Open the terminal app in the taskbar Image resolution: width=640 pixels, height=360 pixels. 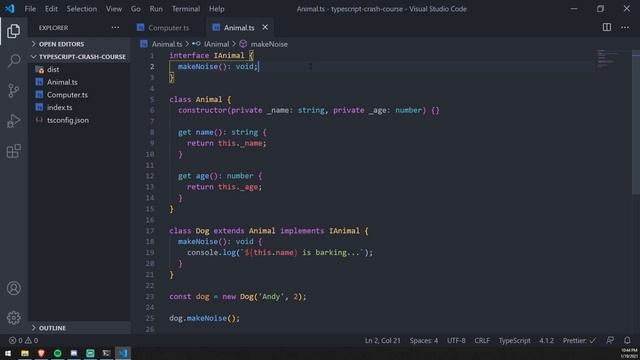106,353
